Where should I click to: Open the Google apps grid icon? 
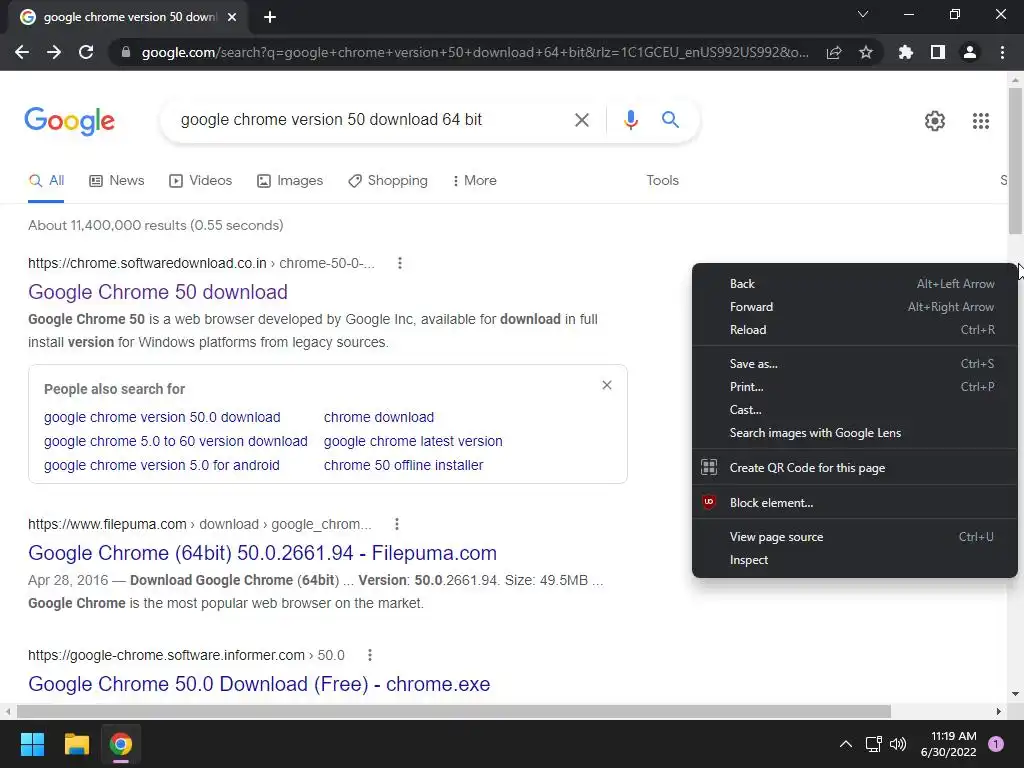click(x=980, y=121)
